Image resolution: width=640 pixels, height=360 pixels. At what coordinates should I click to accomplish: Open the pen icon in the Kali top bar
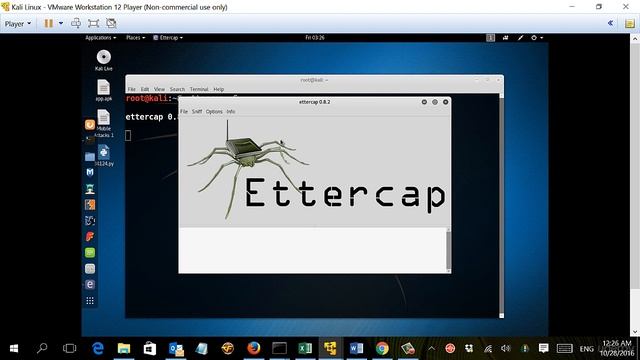520,38
